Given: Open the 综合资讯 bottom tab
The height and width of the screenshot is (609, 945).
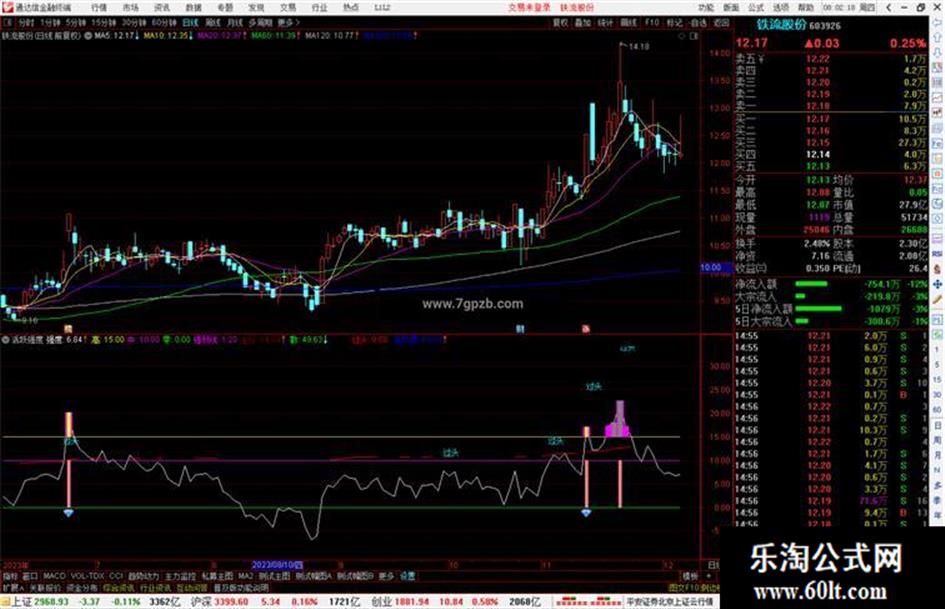Looking at the screenshot, I should tap(119, 587).
